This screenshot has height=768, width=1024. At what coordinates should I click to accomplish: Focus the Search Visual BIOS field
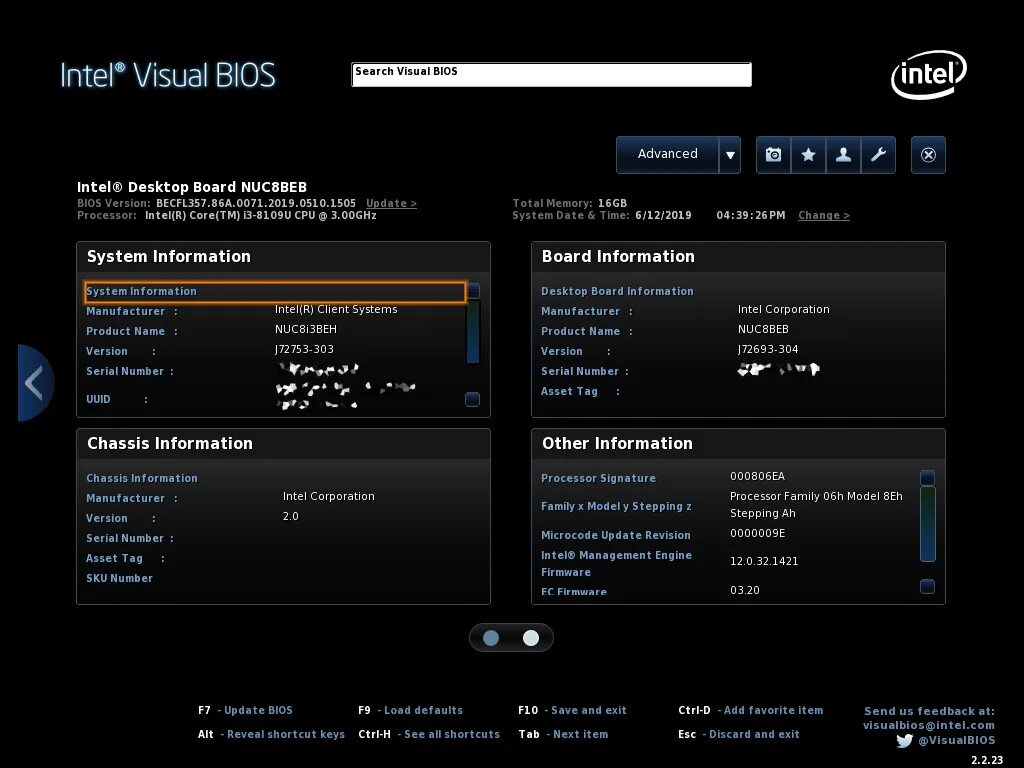[x=551, y=74]
